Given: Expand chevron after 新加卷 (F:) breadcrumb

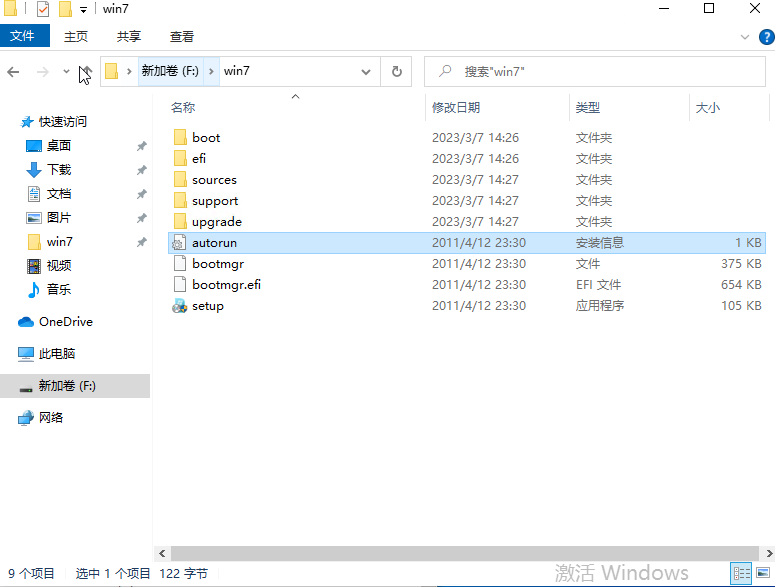Looking at the screenshot, I should (x=211, y=72).
